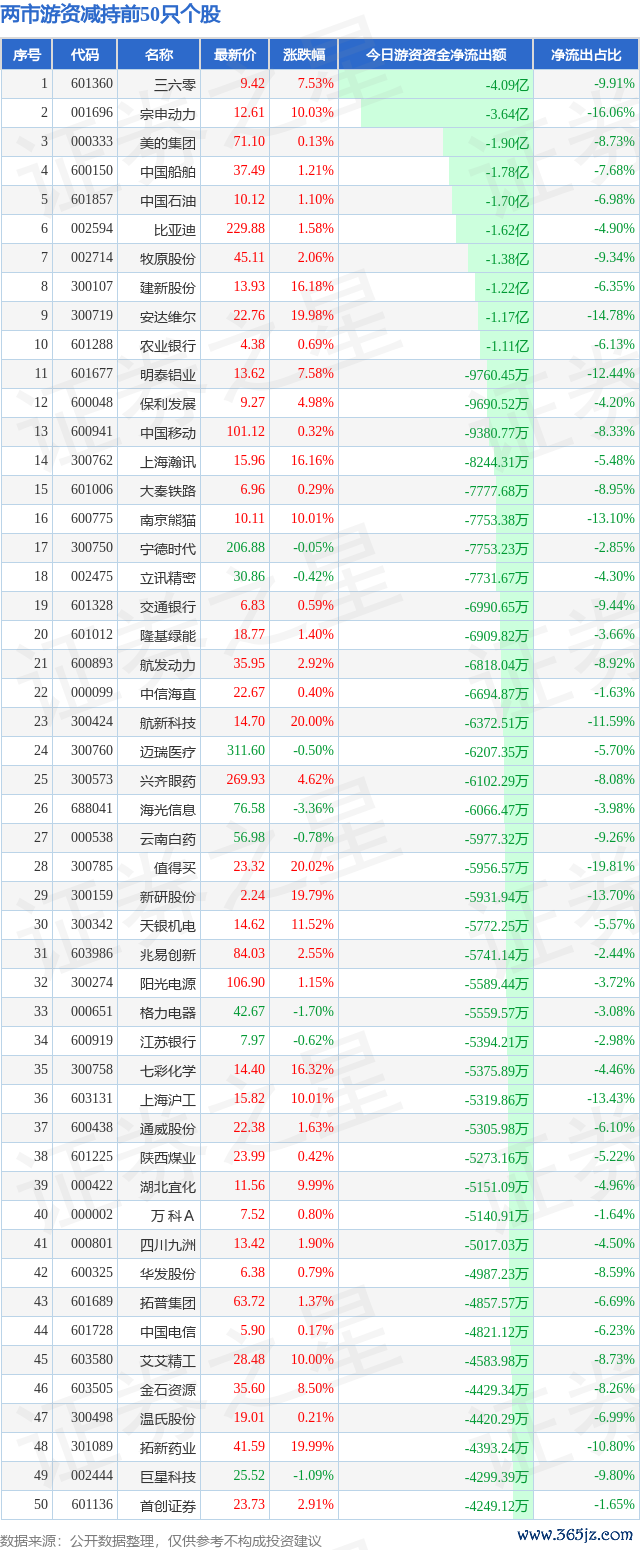
Task: Select stock name 四川九洲
Action: coord(168,1244)
